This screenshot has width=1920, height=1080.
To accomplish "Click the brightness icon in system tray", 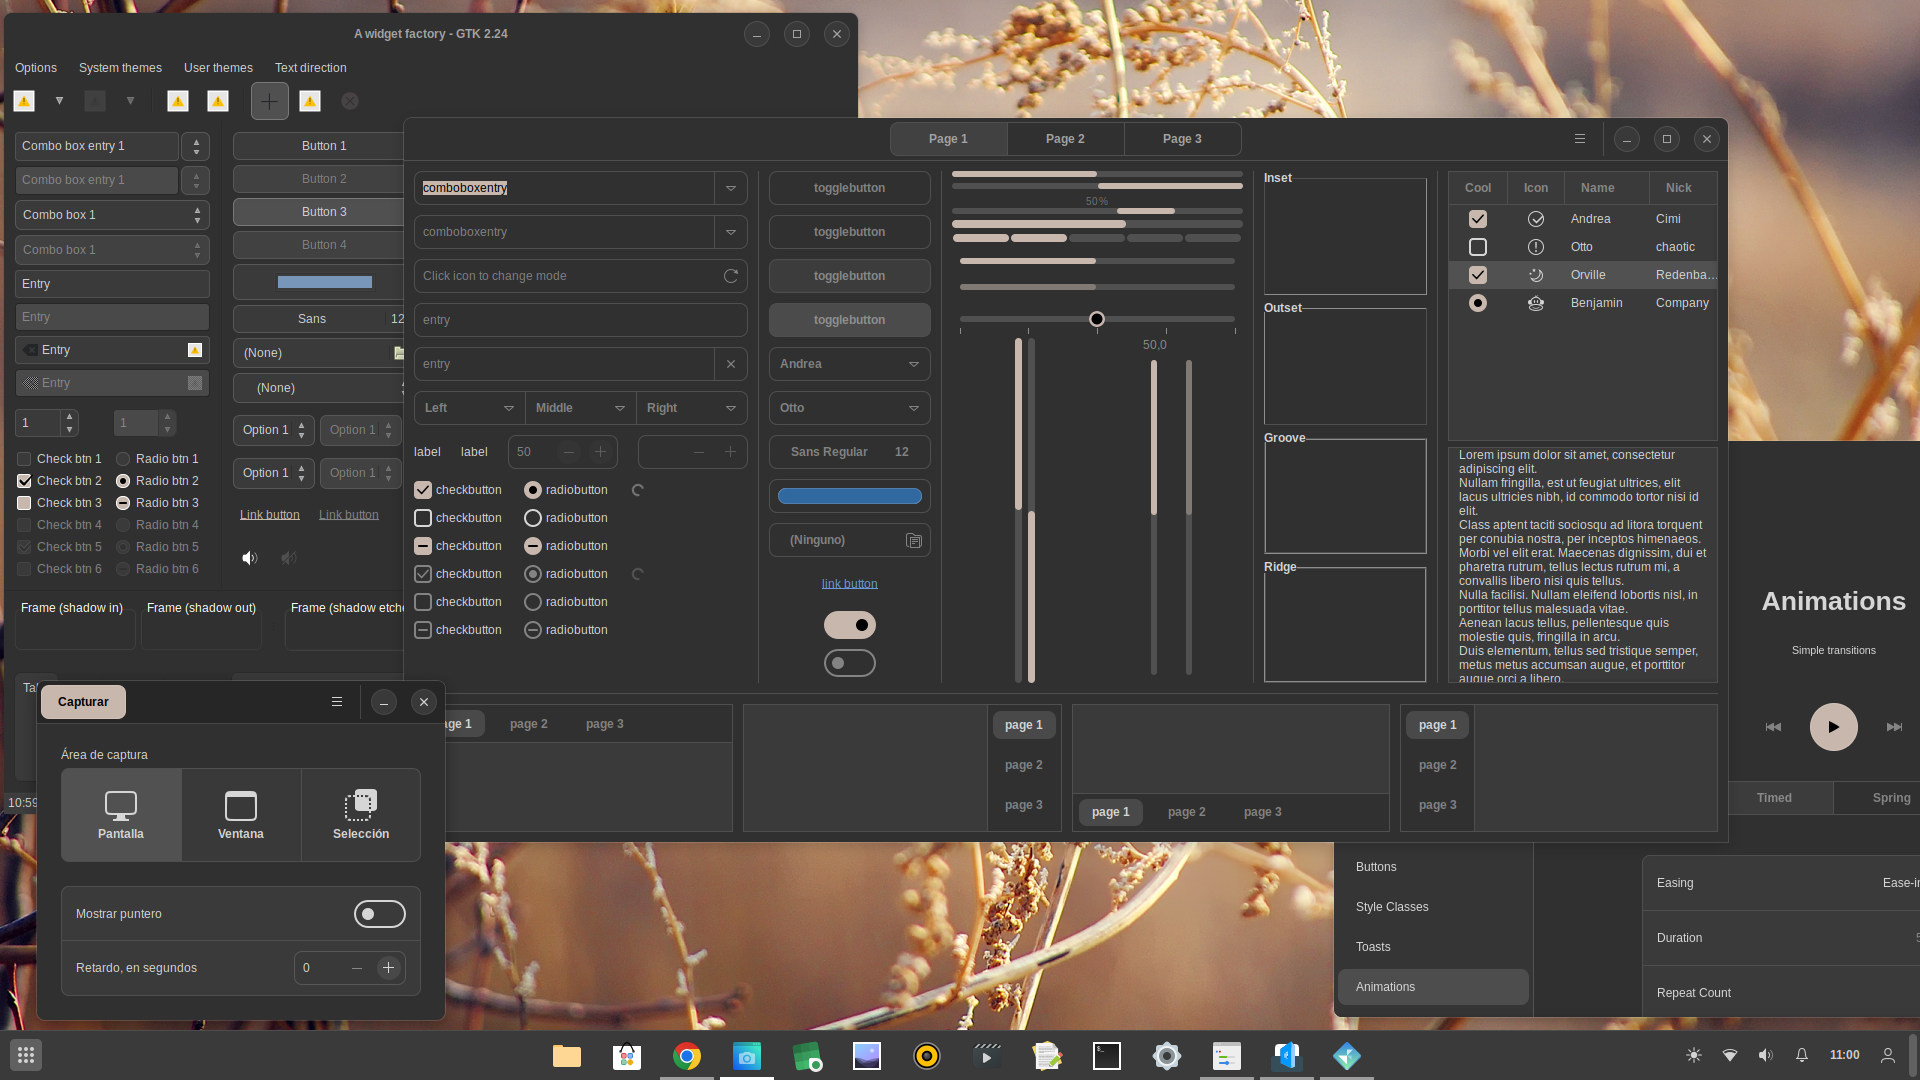I will pyautogui.click(x=1694, y=1055).
